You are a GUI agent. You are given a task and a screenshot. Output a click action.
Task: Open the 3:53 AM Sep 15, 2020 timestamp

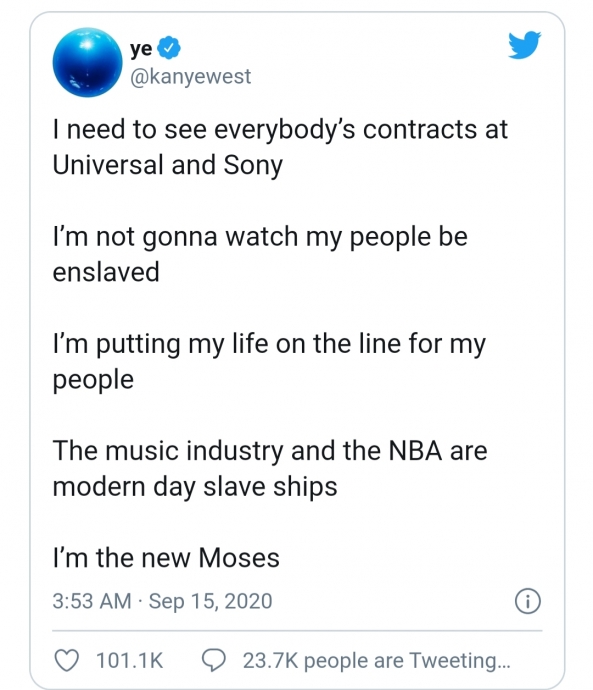pyautogui.click(x=162, y=601)
